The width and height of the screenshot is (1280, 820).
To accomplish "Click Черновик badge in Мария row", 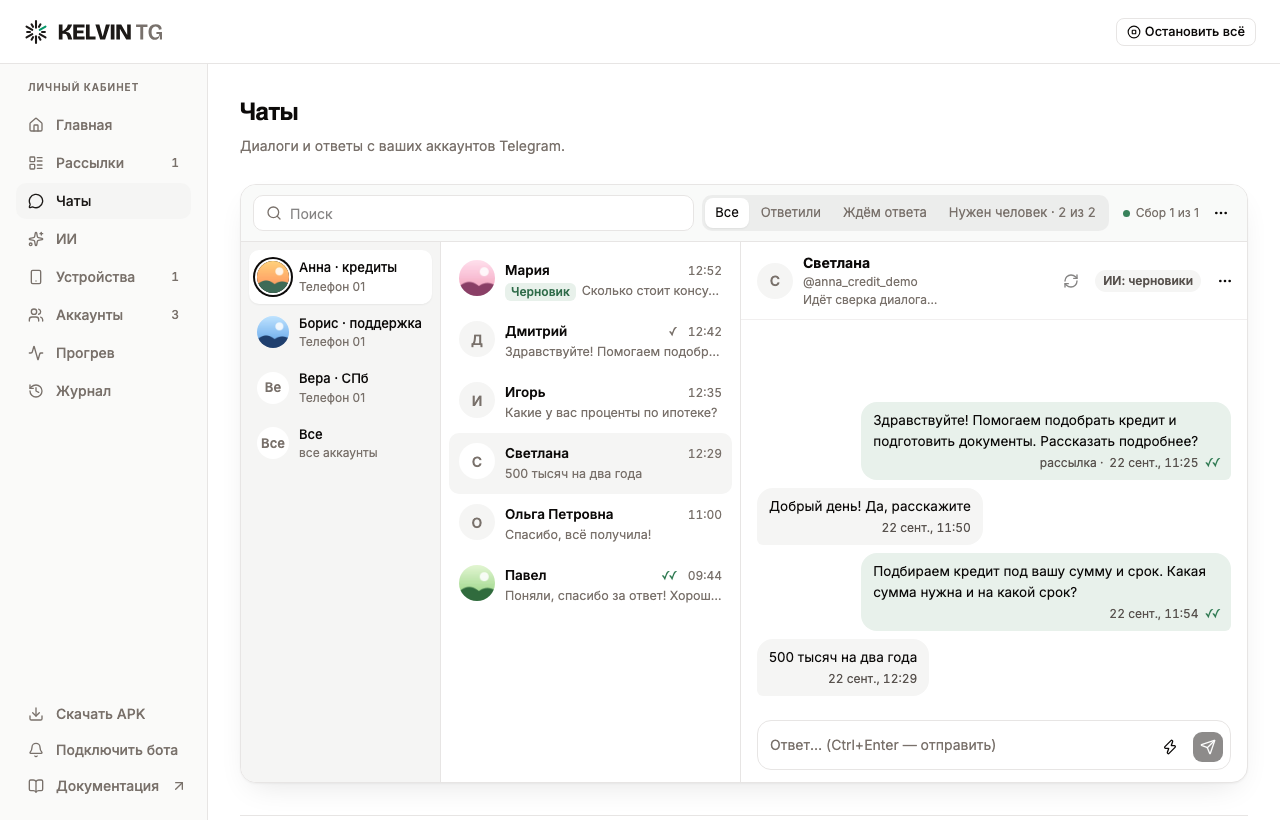I will (540, 291).
